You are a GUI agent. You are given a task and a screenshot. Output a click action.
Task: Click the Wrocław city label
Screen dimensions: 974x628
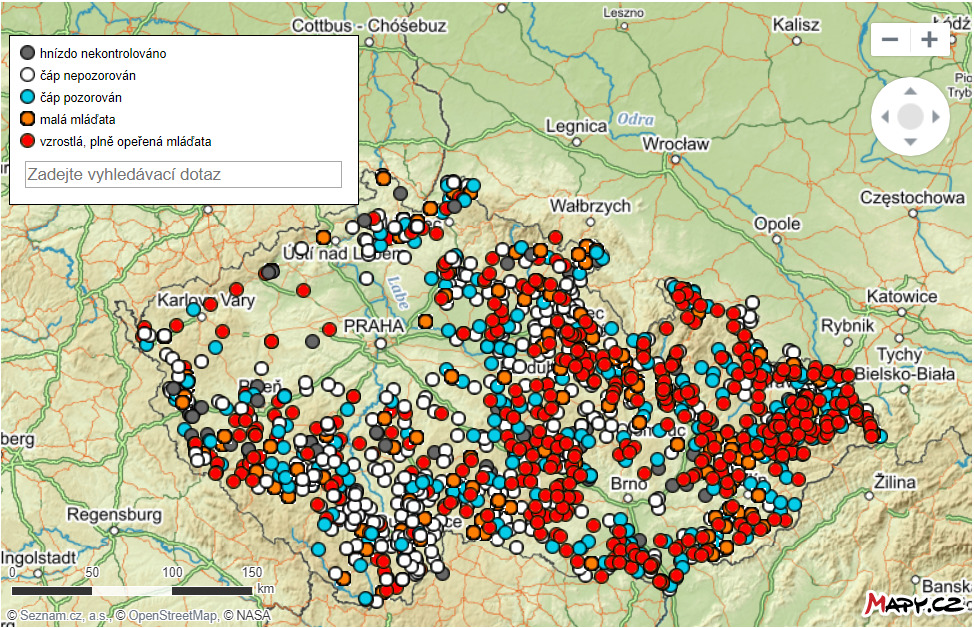pos(676,144)
